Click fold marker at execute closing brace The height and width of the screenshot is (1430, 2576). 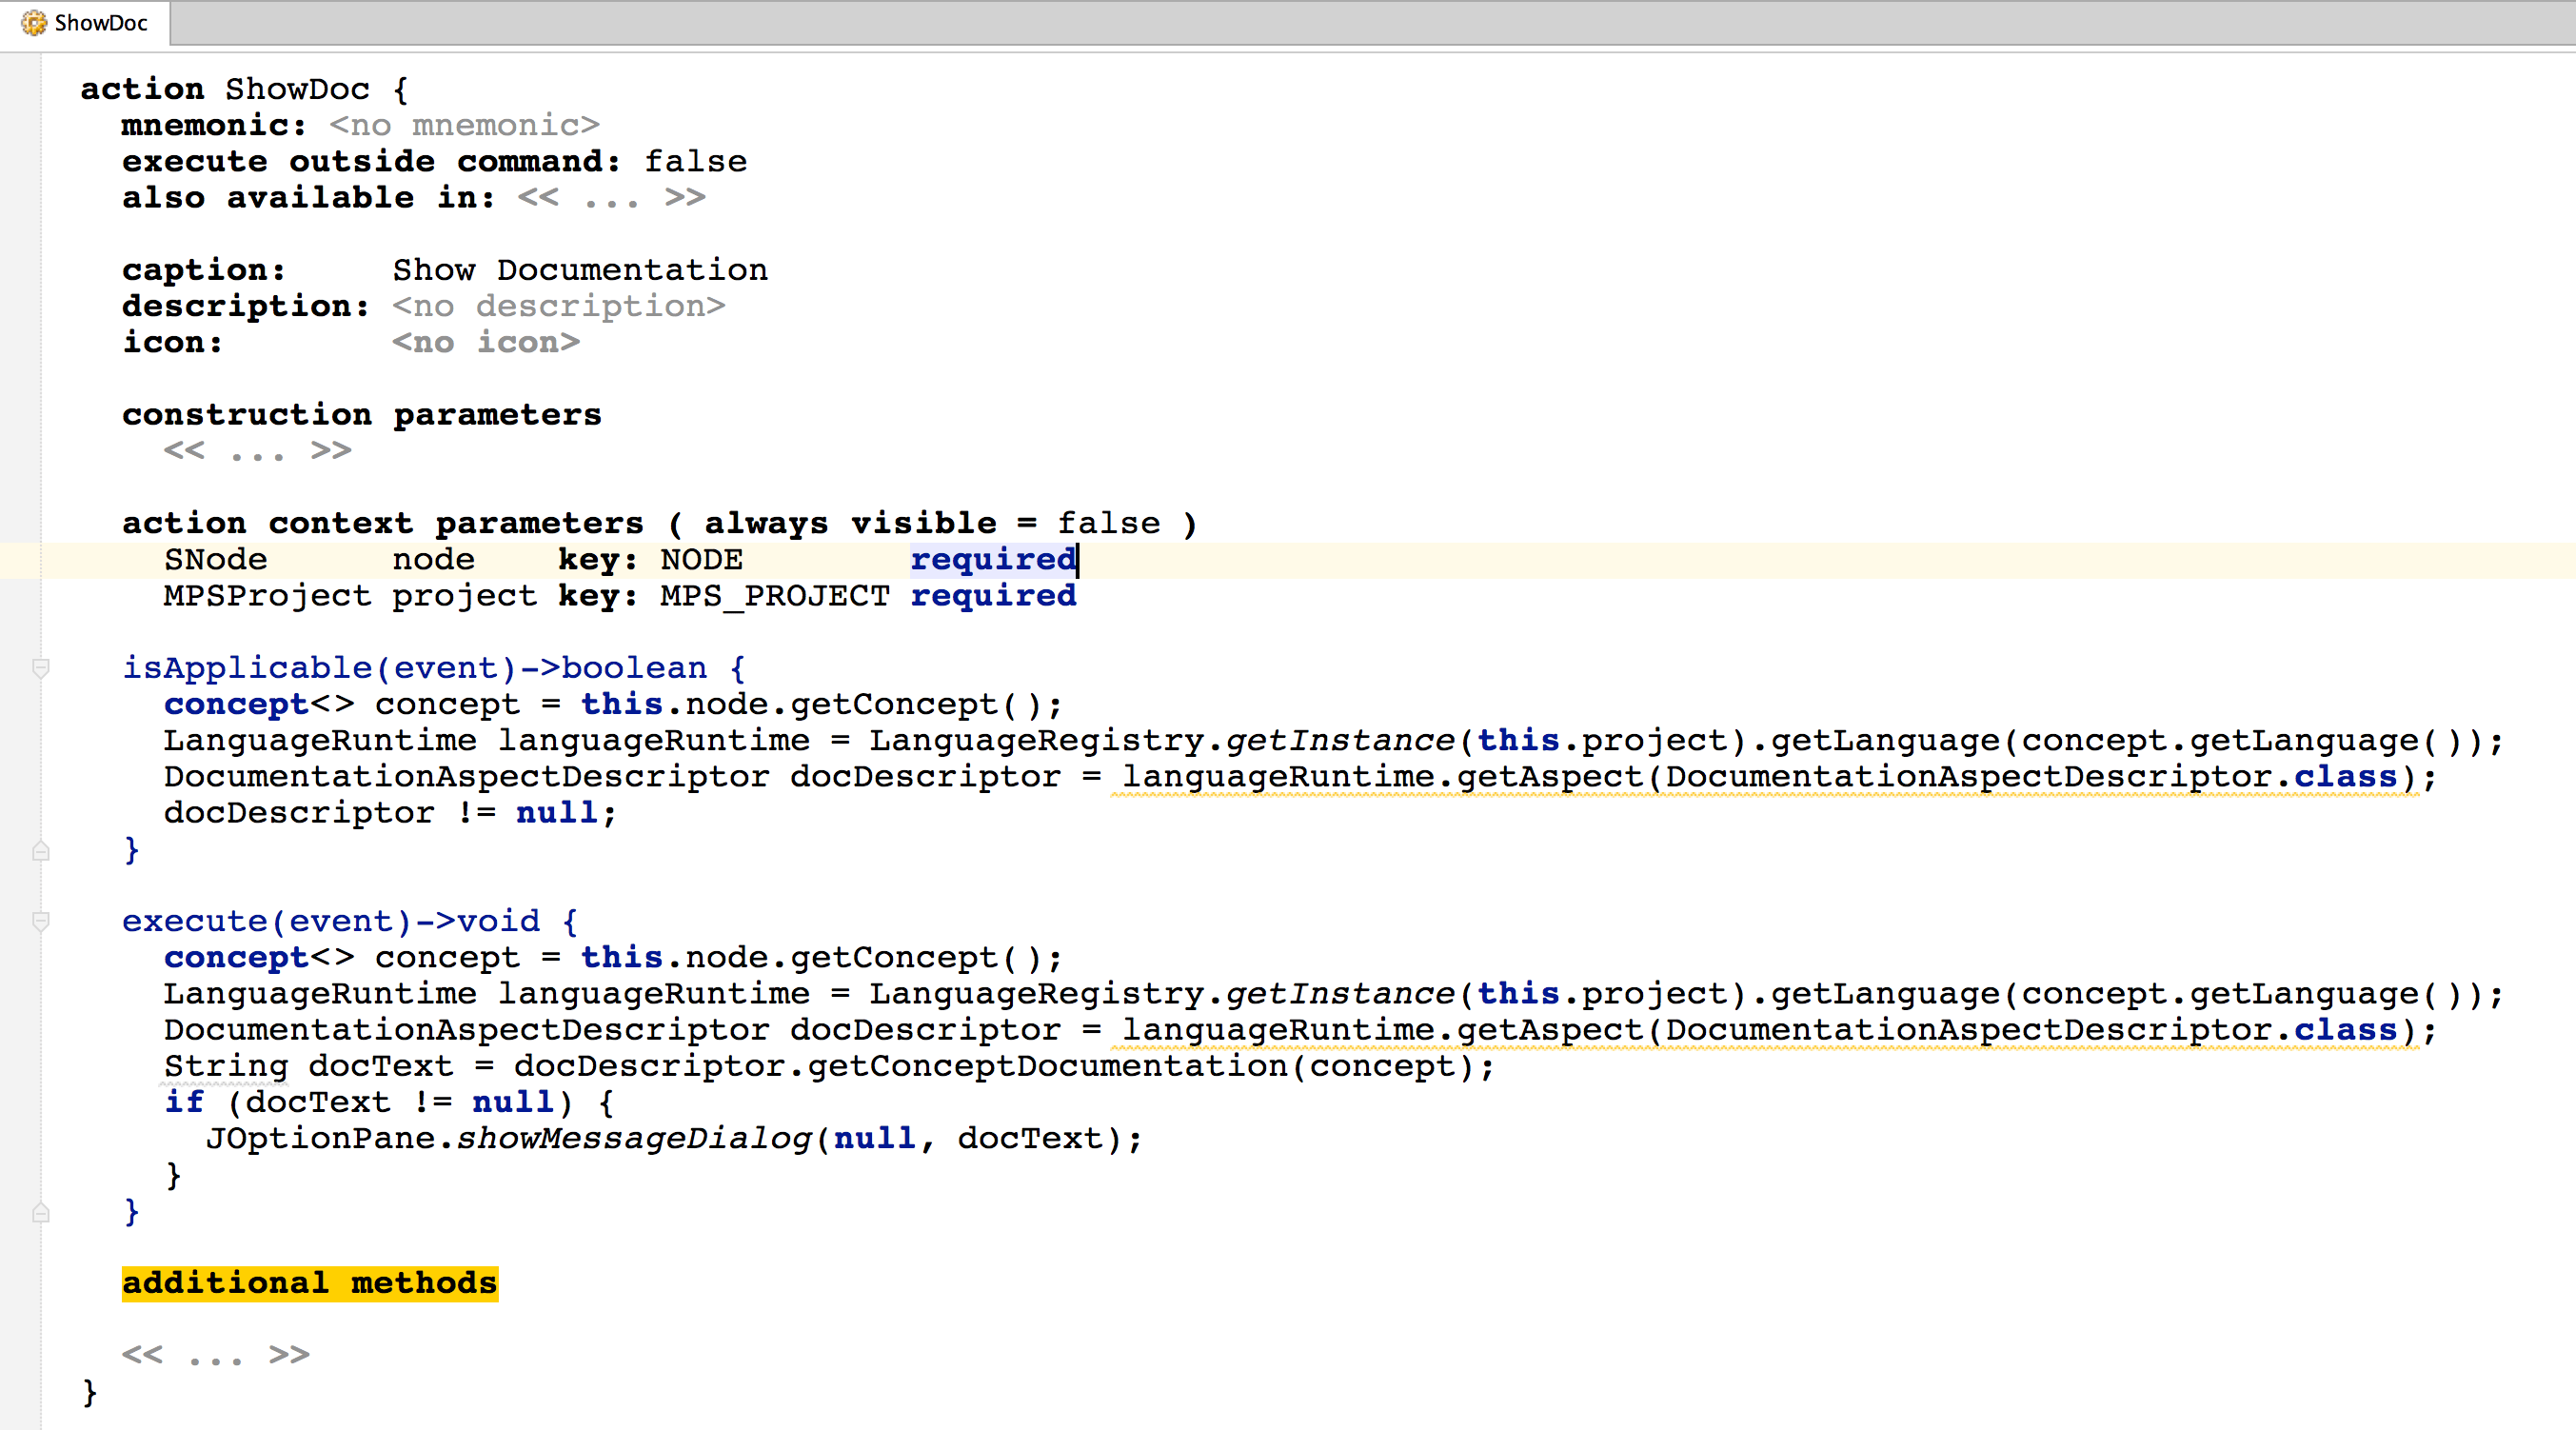(41, 1213)
